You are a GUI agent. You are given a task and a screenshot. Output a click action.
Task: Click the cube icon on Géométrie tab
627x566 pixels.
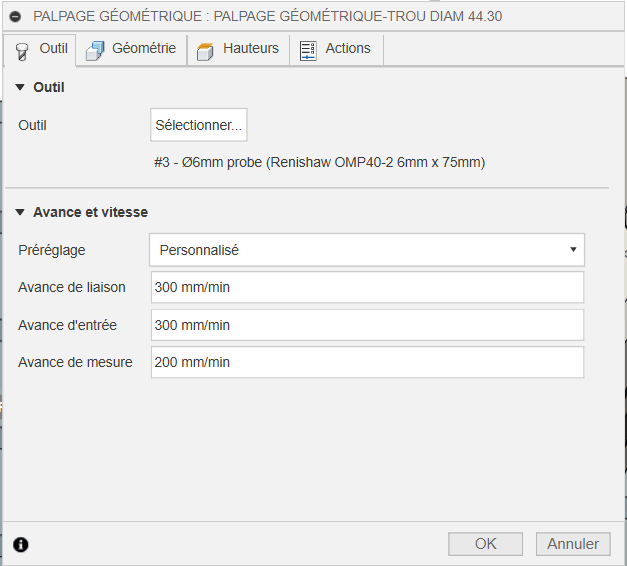(x=95, y=50)
